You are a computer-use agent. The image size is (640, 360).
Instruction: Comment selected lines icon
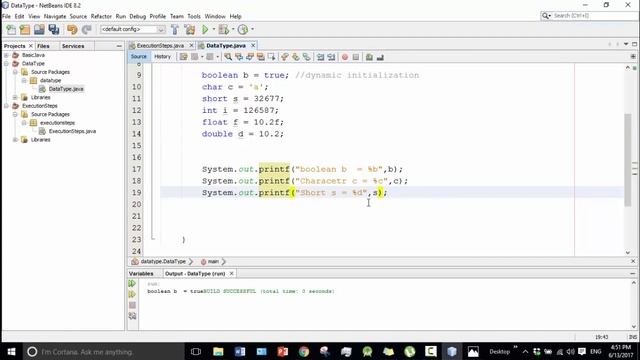(369, 57)
